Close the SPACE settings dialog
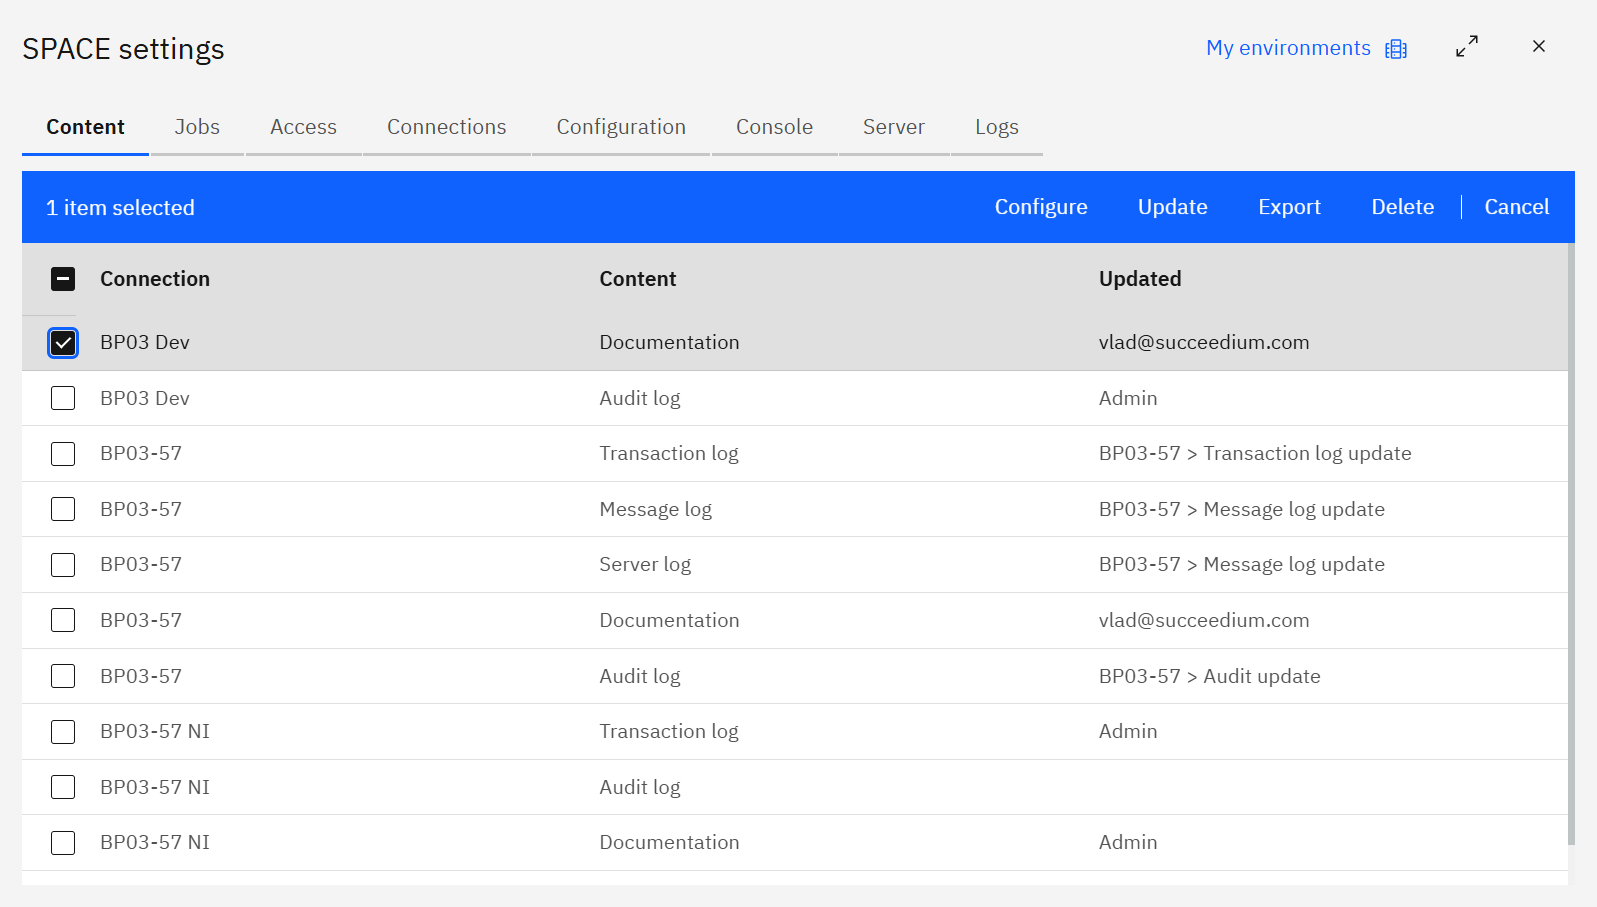Image resolution: width=1597 pixels, height=907 pixels. [1538, 47]
